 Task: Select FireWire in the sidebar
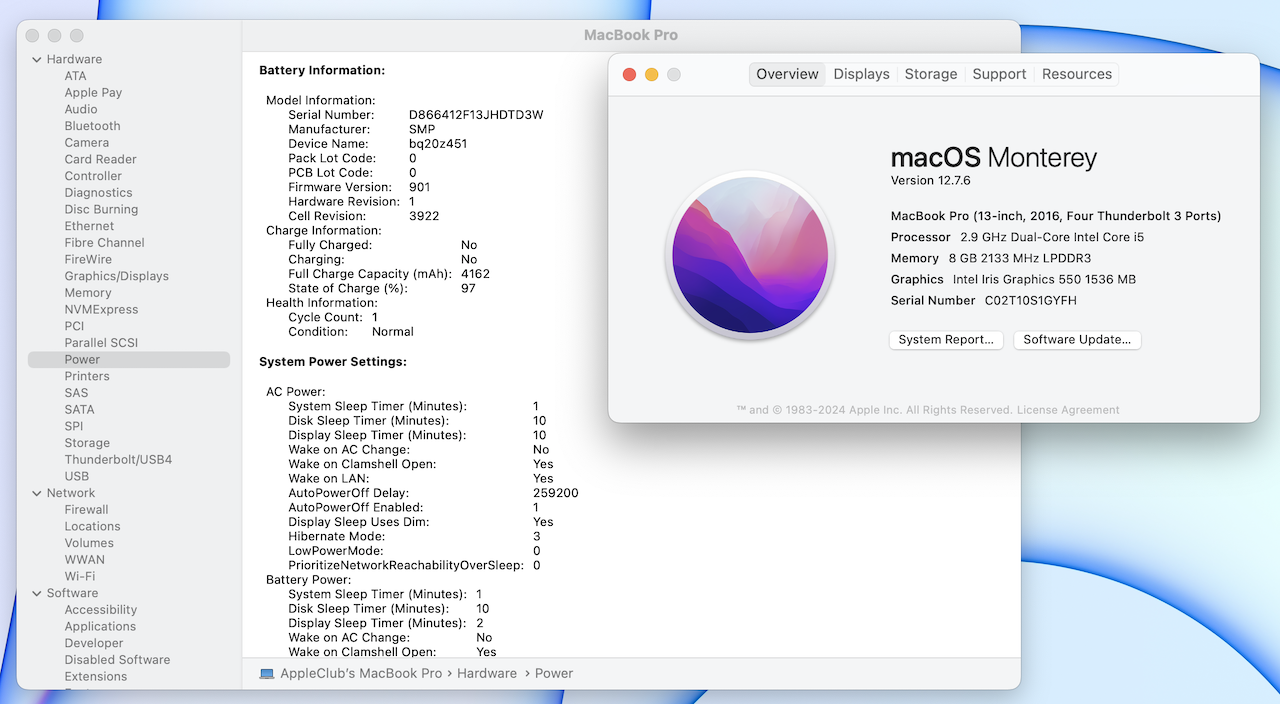tap(88, 259)
